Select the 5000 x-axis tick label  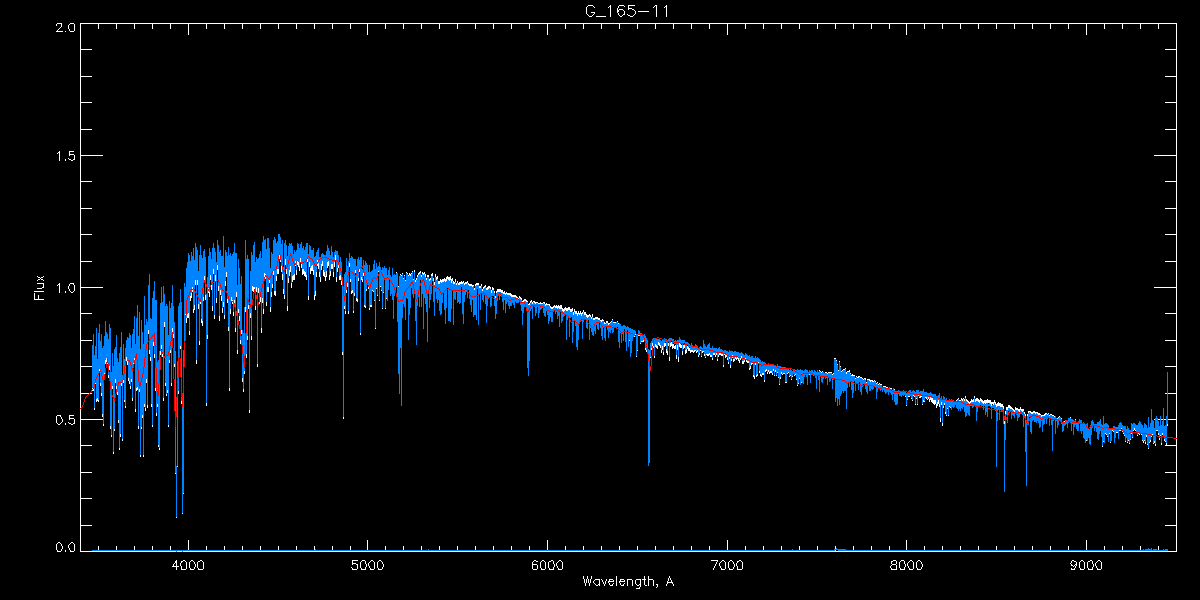pos(367,564)
